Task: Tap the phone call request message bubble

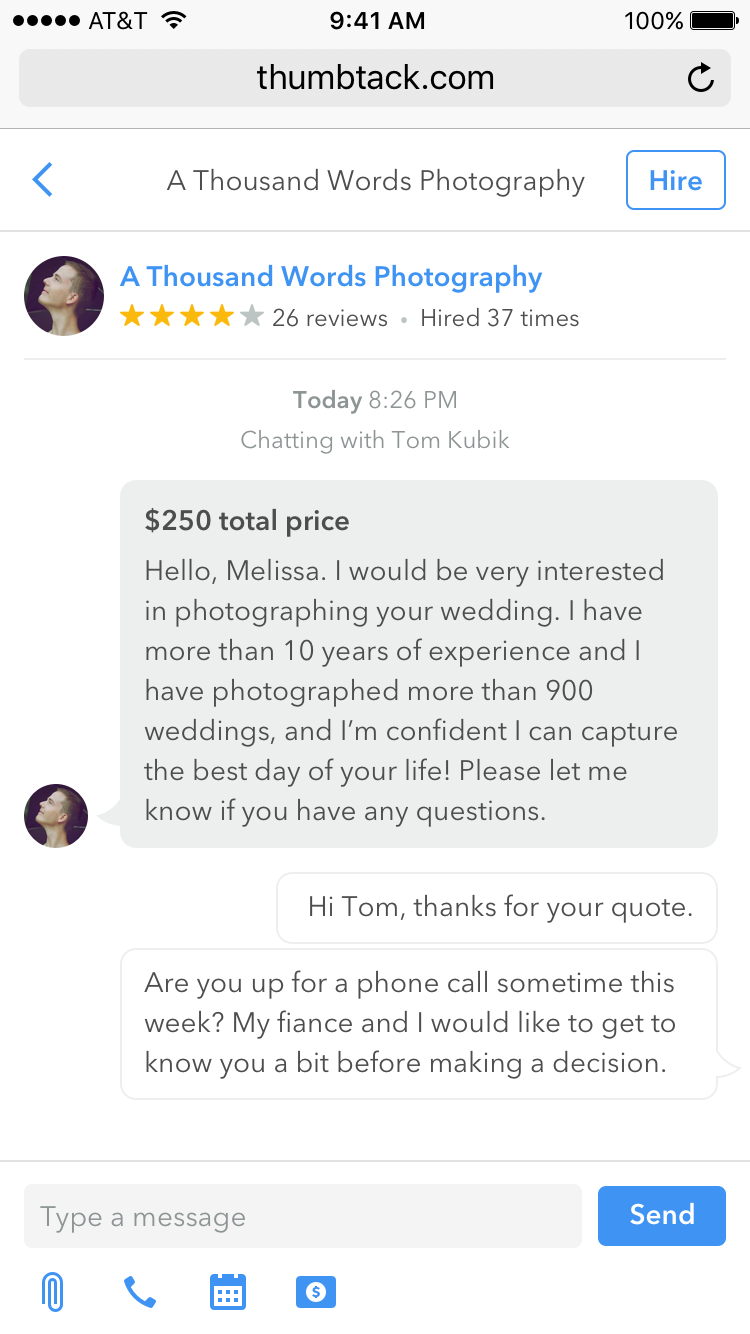Action: (419, 1023)
